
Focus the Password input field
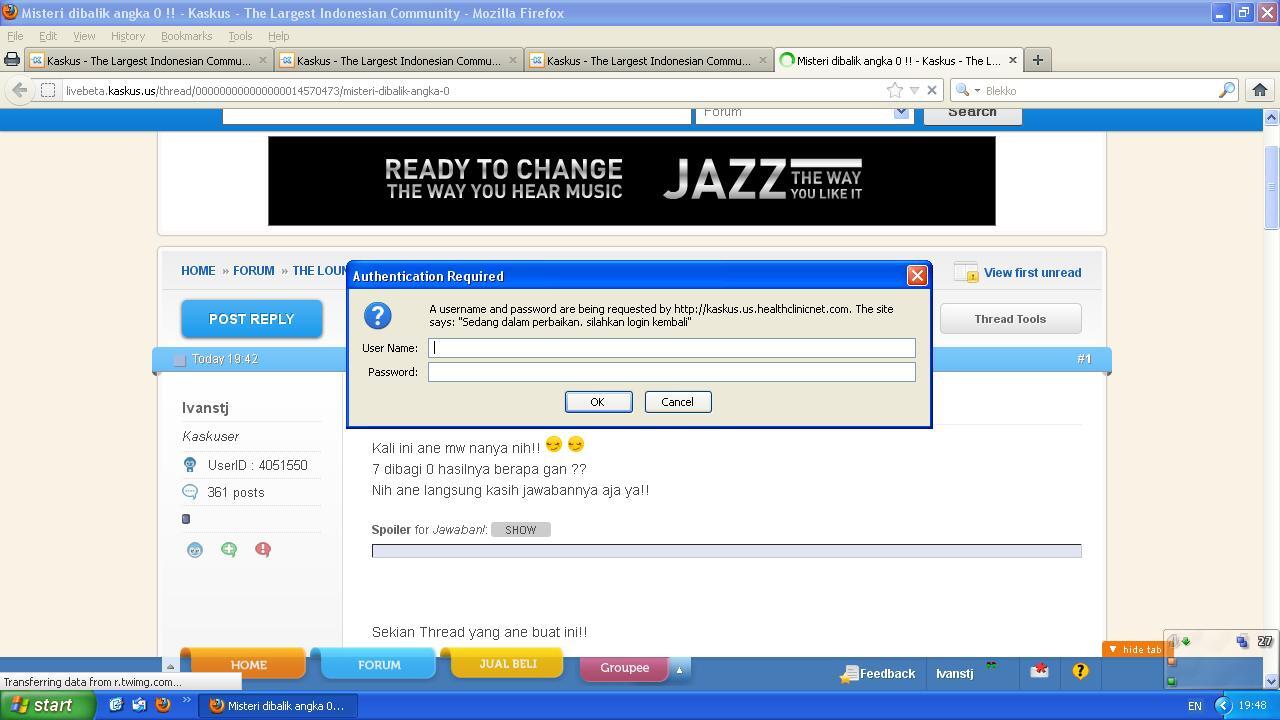pos(671,372)
